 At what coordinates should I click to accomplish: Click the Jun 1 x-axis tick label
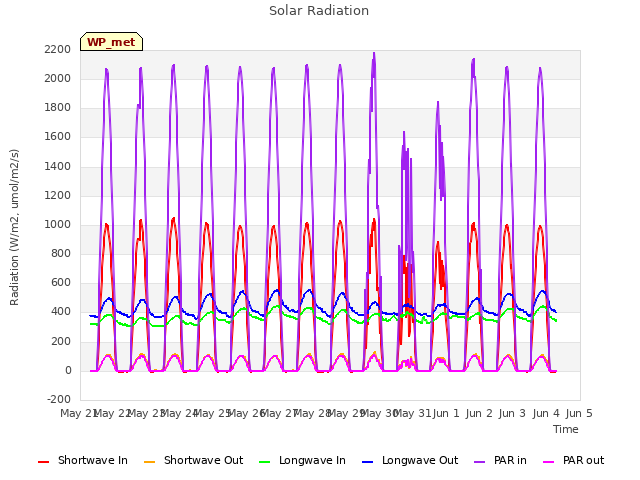click(446, 413)
